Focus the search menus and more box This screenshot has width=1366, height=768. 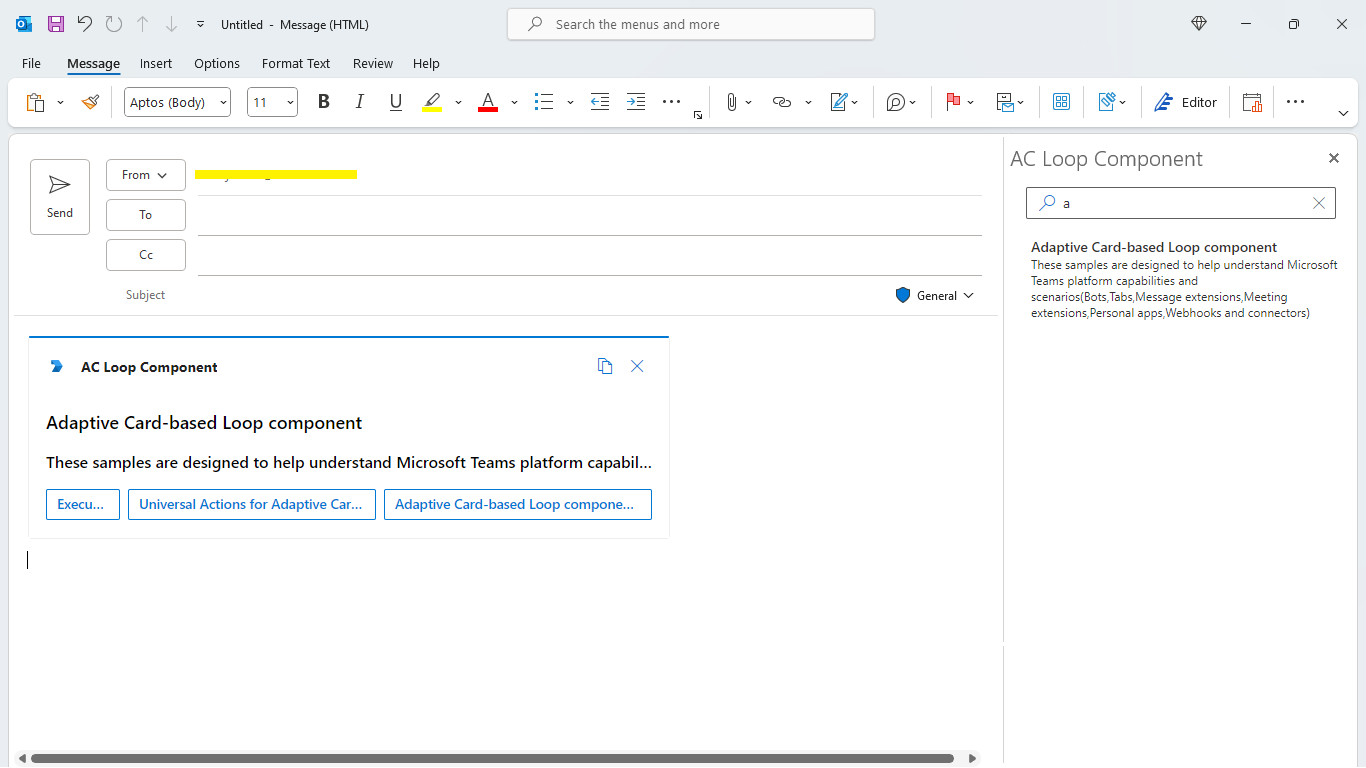(691, 24)
